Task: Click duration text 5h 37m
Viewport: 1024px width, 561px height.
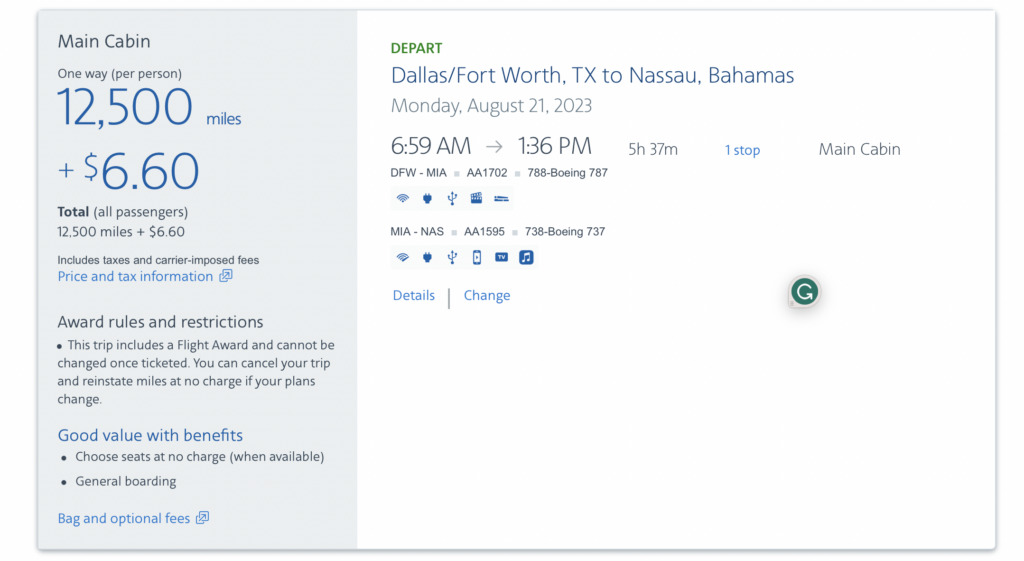Action: (x=653, y=150)
